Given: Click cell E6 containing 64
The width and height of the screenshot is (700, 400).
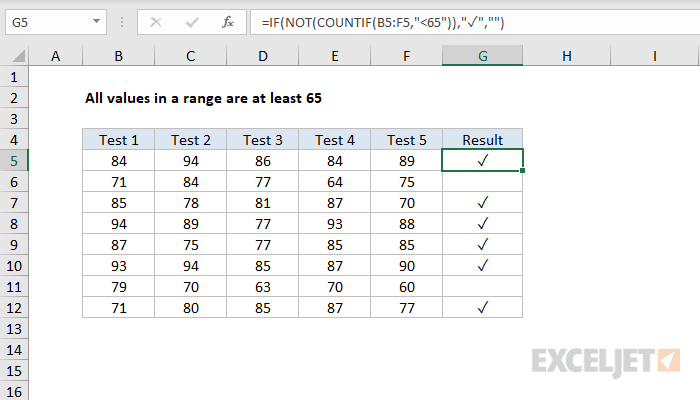Looking at the screenshot, I should (x=334, y=181).
